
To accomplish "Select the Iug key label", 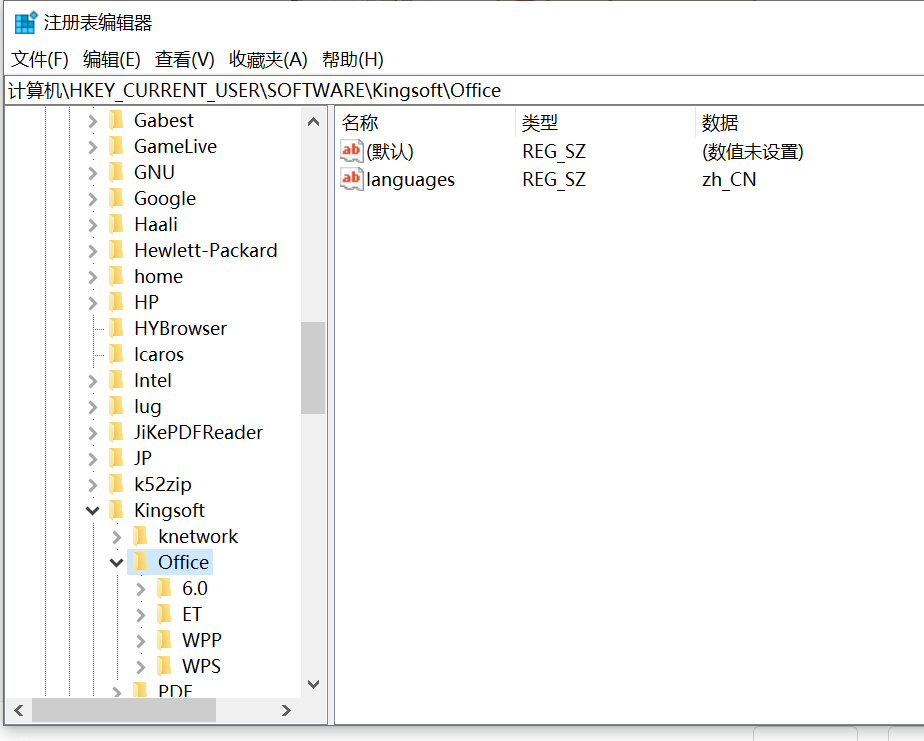I will (x=148, y=406).
